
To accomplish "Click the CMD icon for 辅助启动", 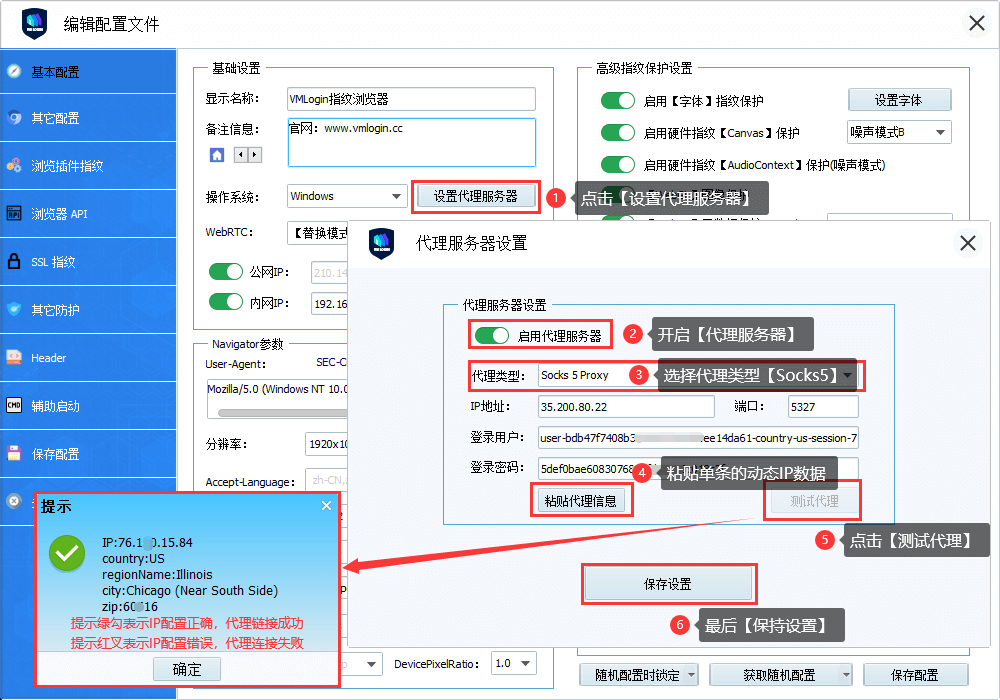I will point(14,405).
